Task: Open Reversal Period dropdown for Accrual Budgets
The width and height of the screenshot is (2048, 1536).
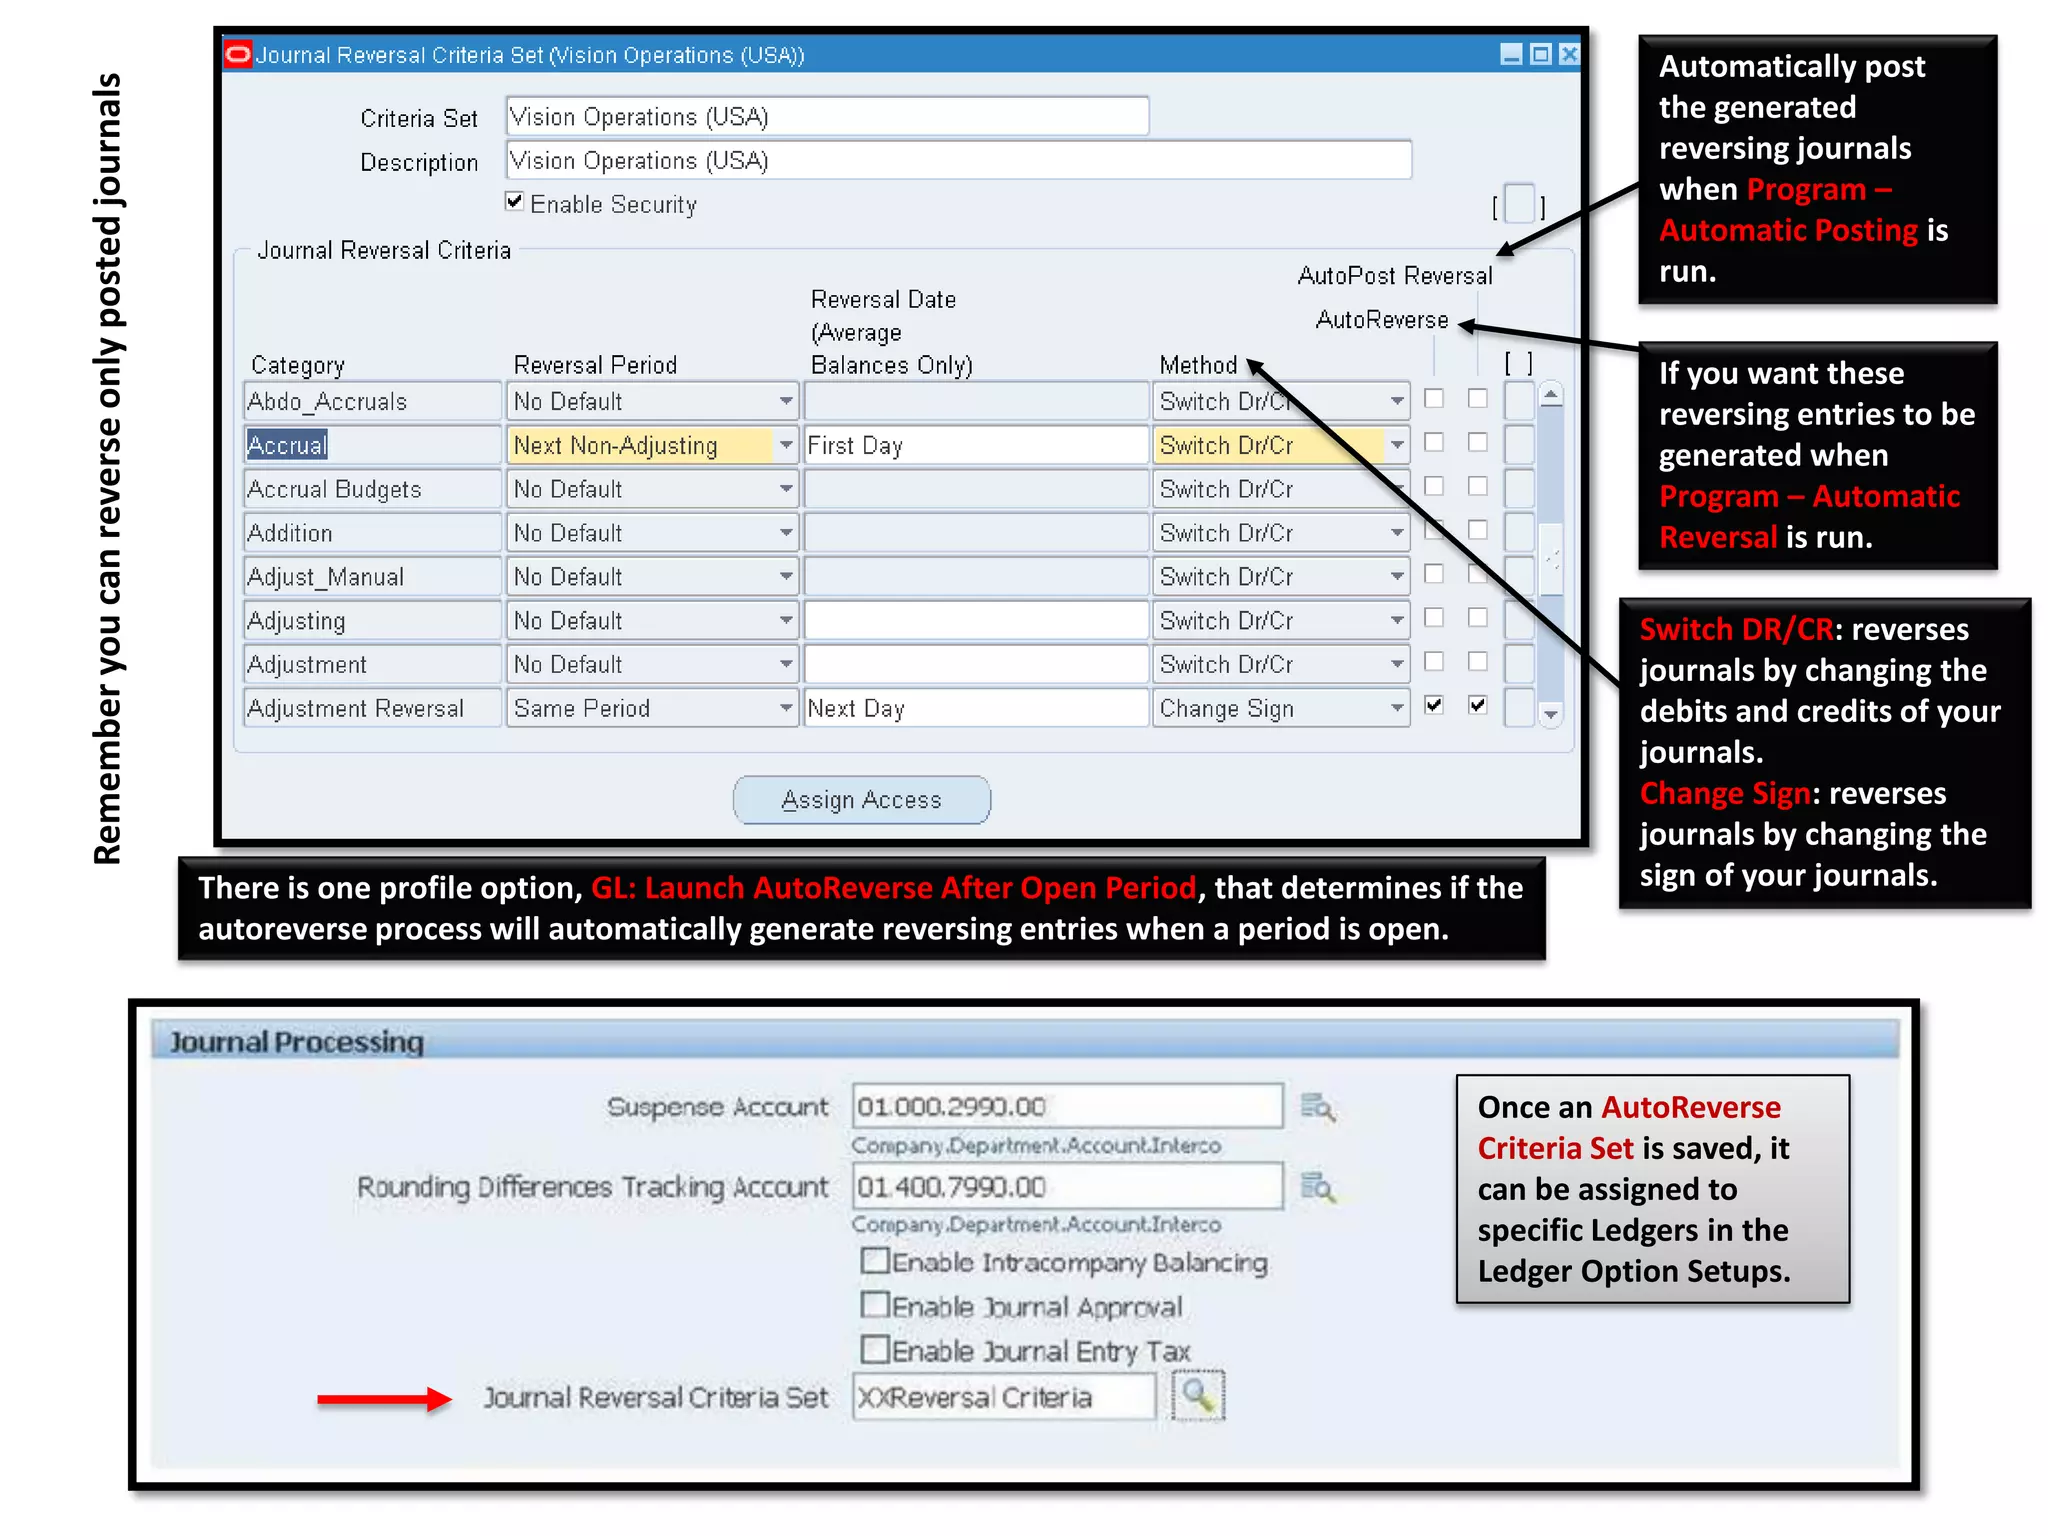Action: 786,489
